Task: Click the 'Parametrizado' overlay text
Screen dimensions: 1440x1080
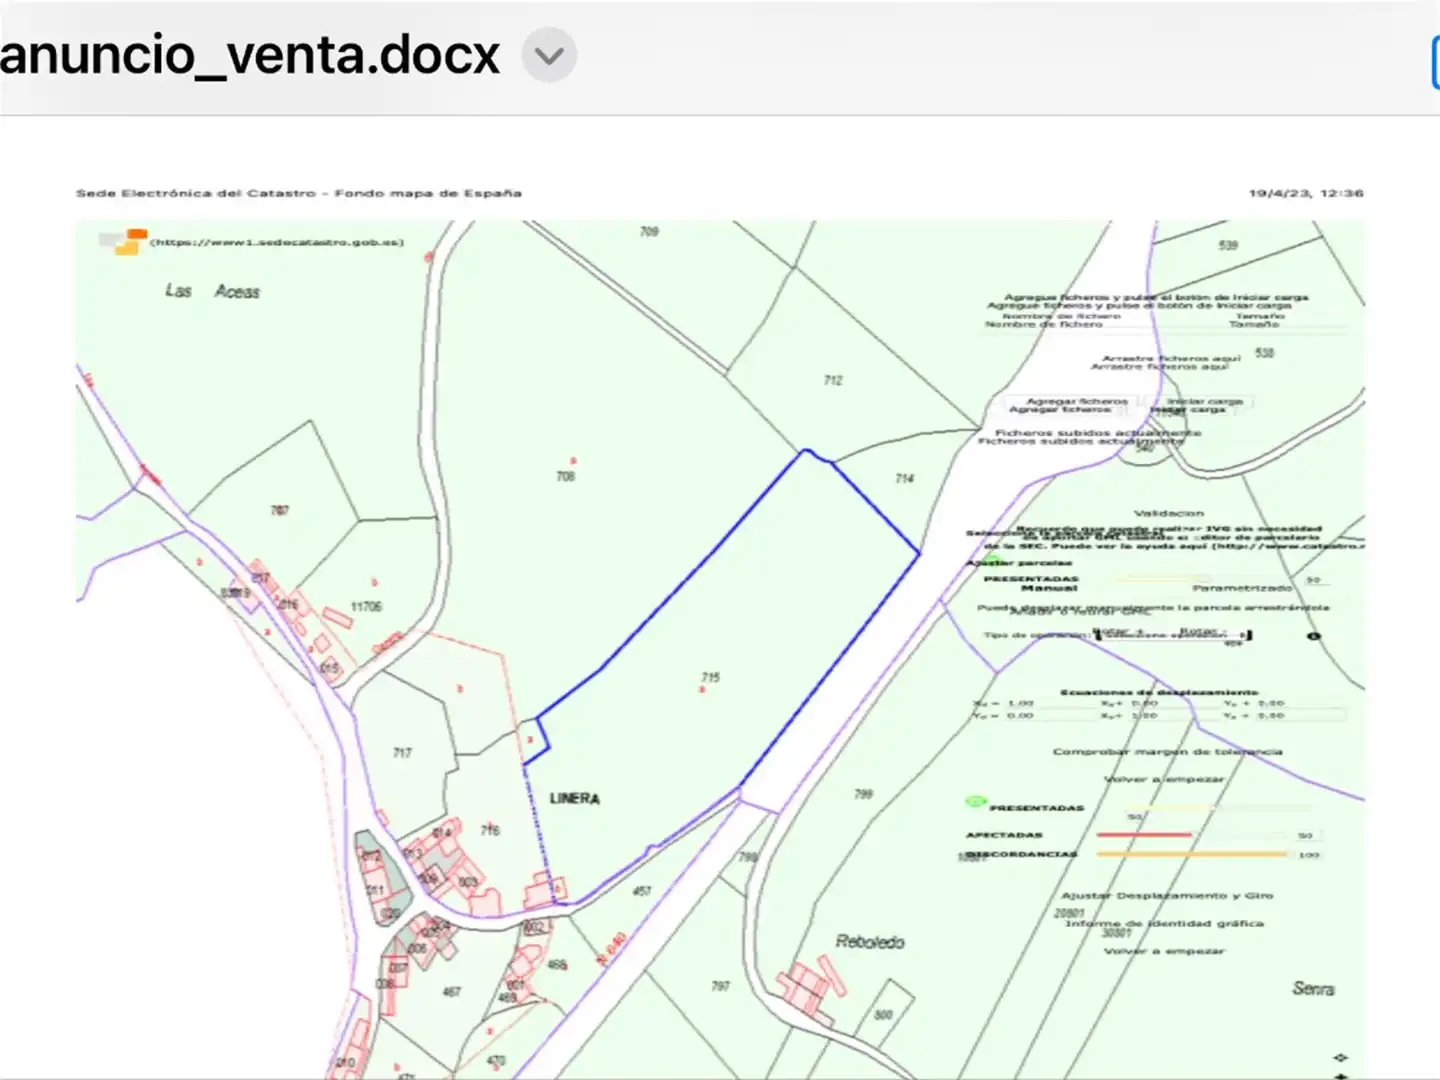Action: click(1242, 588)
